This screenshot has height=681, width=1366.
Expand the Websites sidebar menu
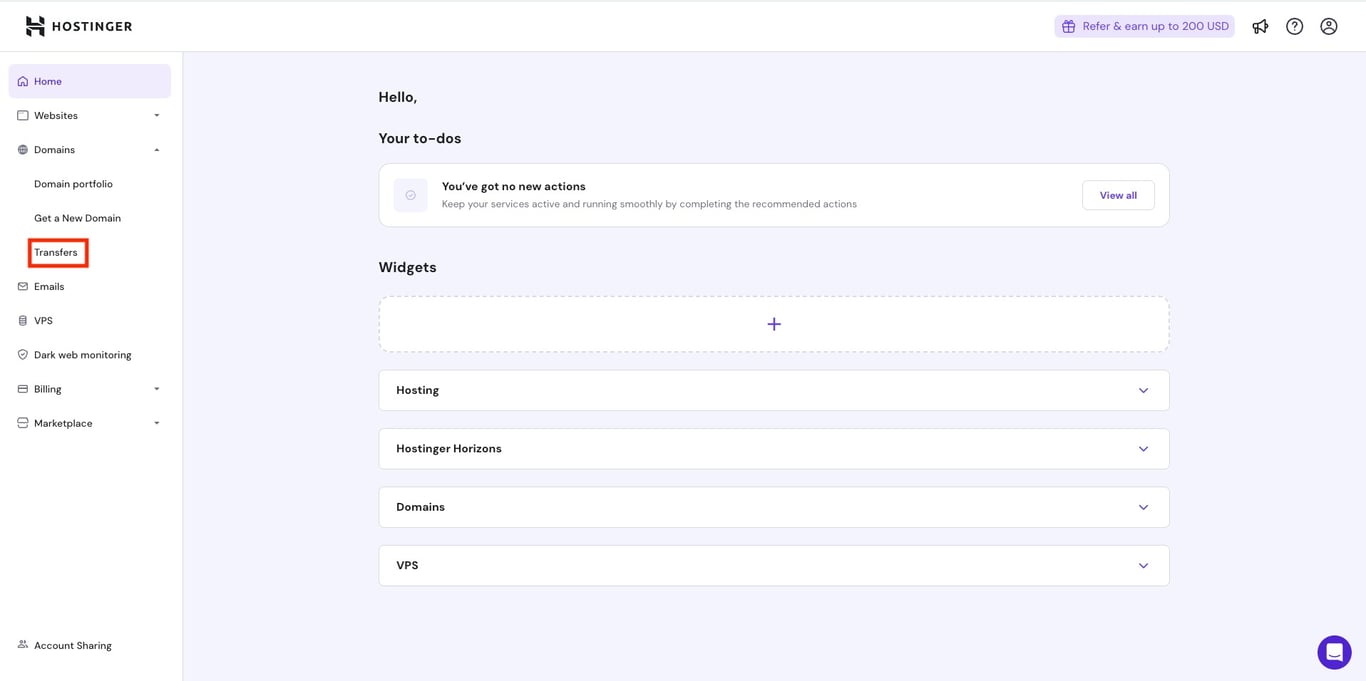click(57, 115)
